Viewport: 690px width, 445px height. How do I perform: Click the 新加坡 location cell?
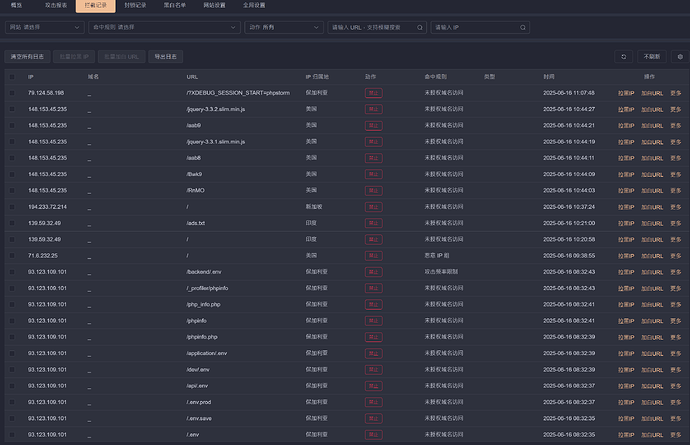pos(314,207)
